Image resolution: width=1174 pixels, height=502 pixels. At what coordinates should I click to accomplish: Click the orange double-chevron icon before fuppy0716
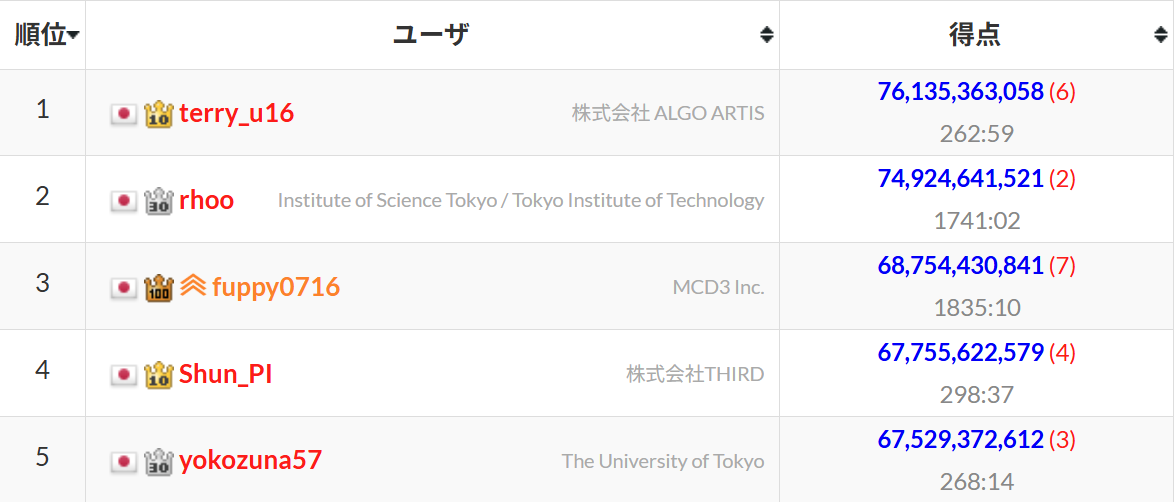pos(192,286)
